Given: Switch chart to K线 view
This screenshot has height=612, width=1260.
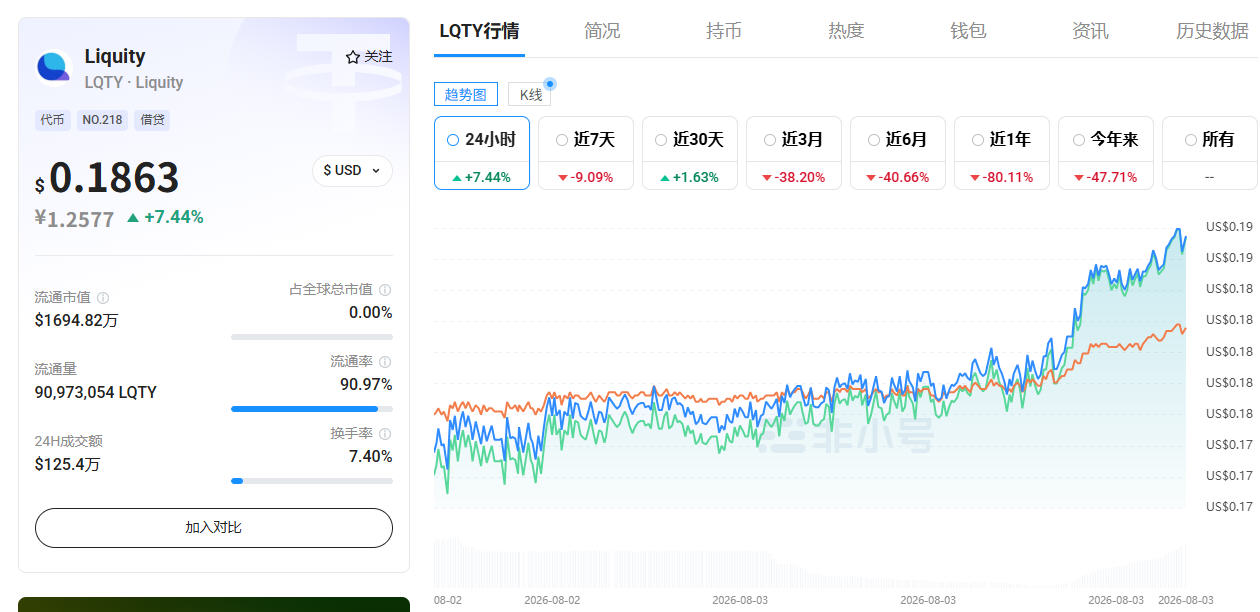Looking at the screenshot, I should 529,94.
